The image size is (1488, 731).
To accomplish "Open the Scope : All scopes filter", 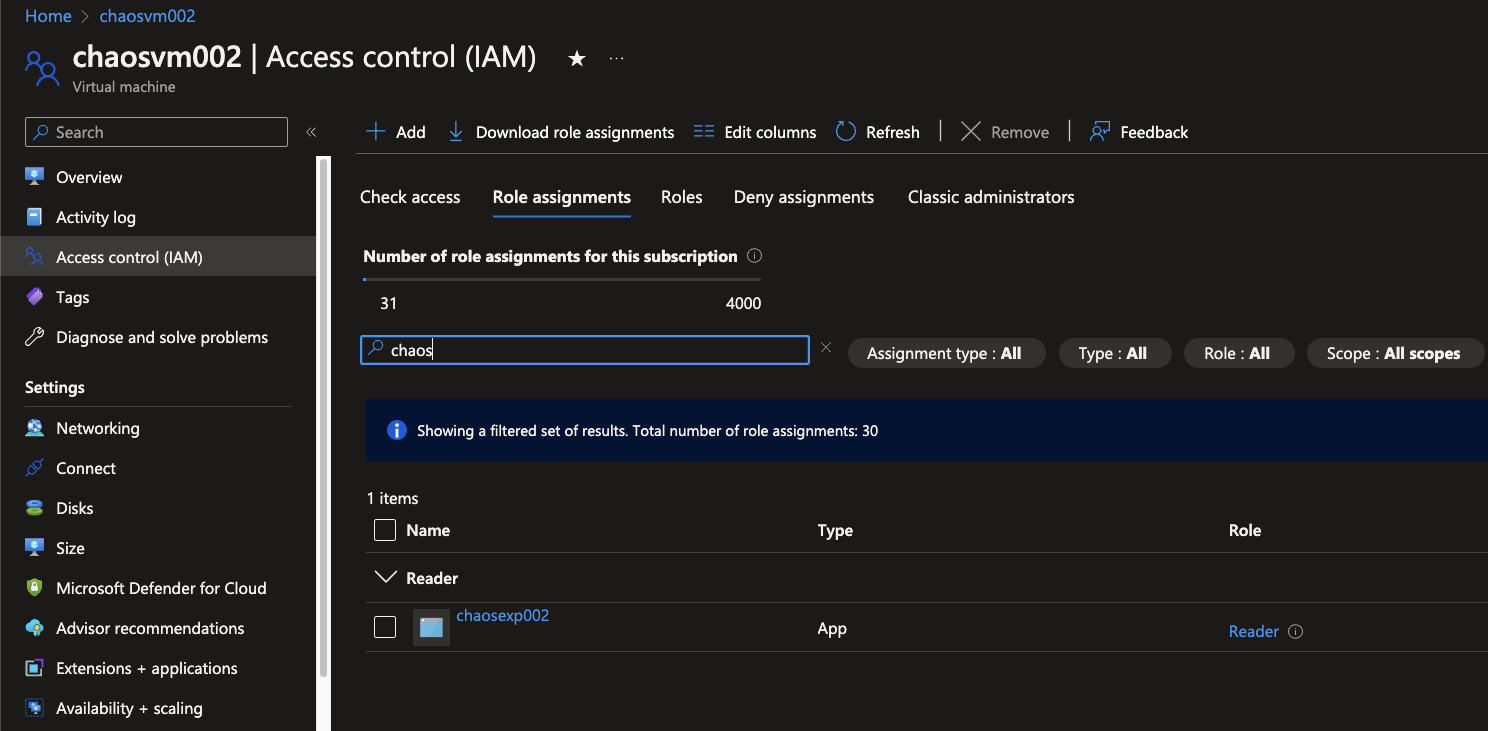I will coord(1394,353).
